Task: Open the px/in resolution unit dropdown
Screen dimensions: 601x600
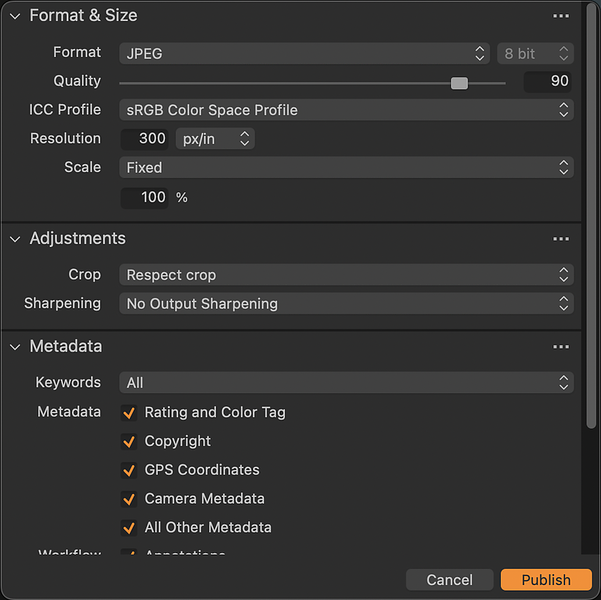Action: (x=215, y=138)
